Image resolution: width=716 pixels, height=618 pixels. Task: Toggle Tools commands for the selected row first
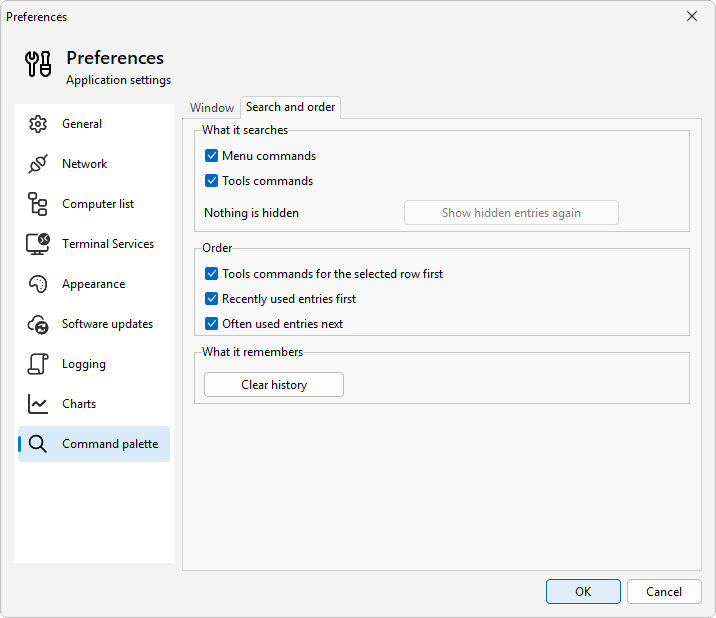[211, 274]
